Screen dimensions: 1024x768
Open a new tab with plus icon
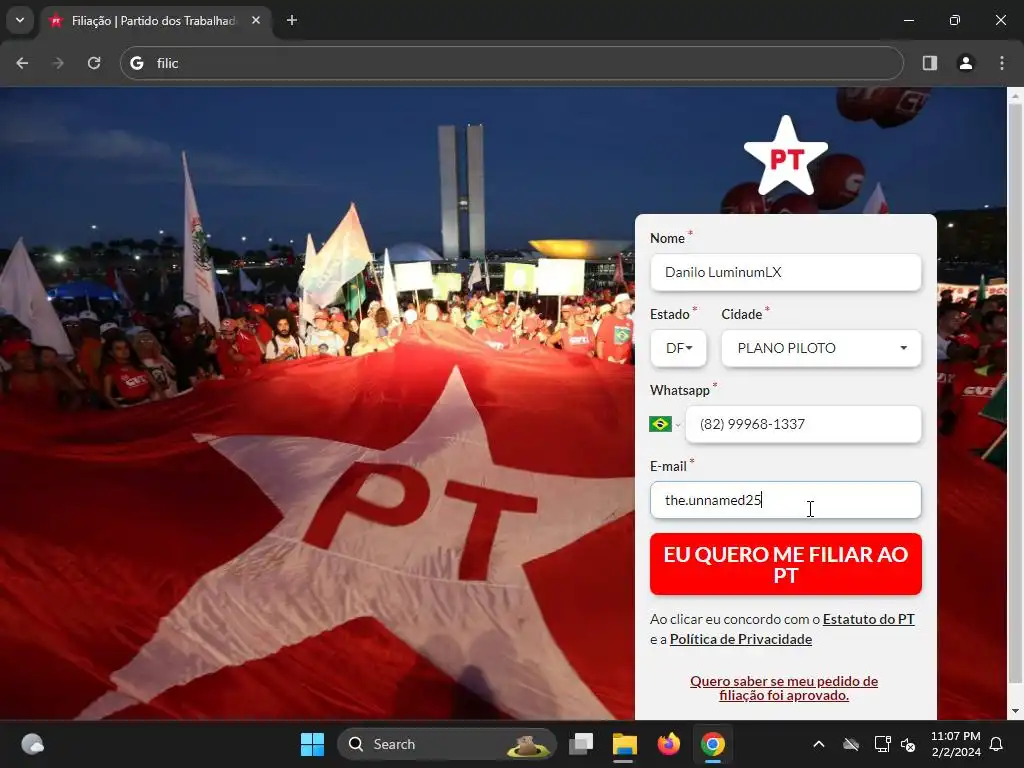pyautogui.click(x=292, y=20)
